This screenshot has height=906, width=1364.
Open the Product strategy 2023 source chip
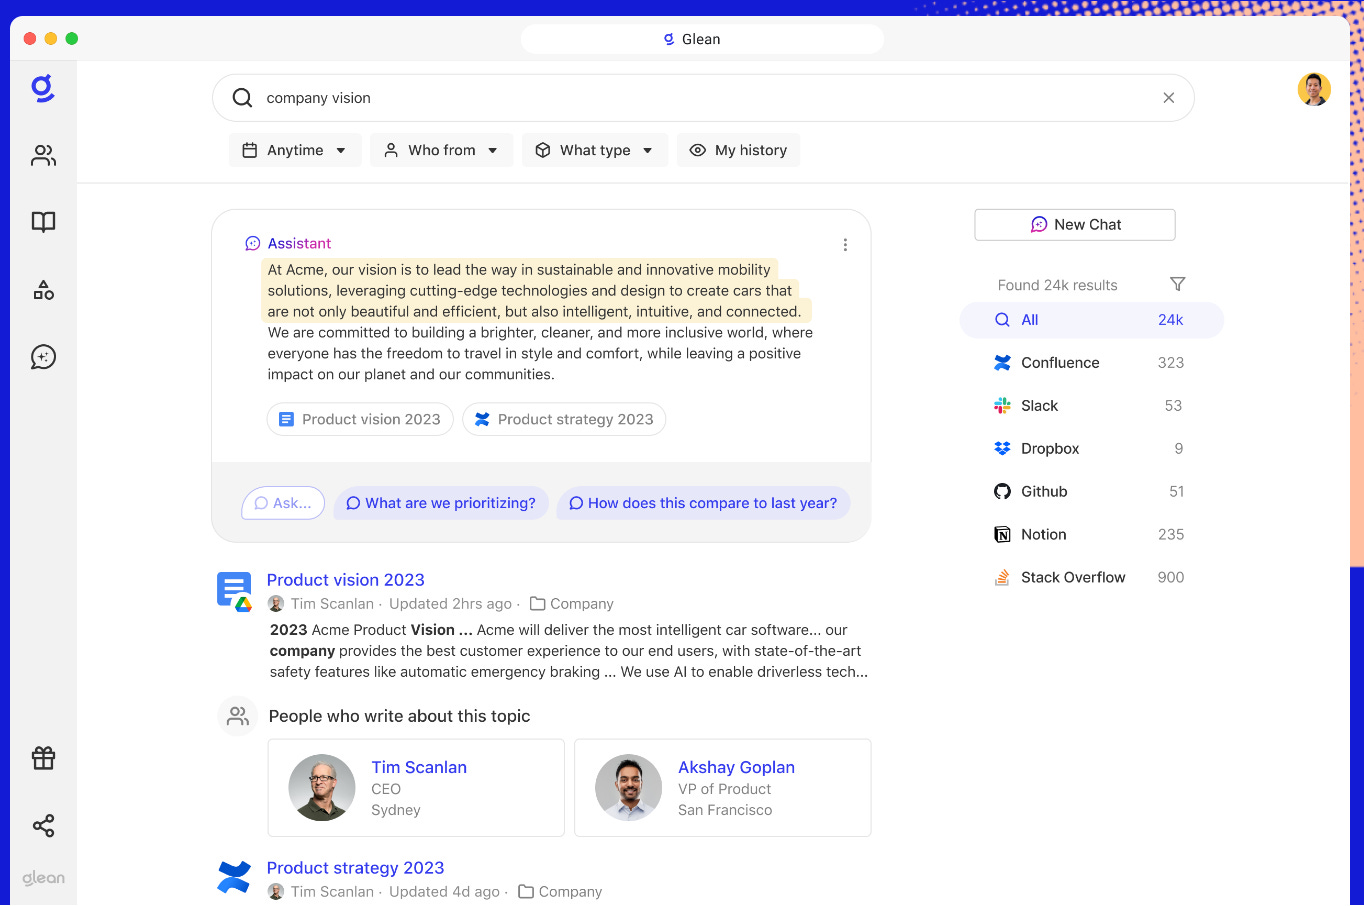564,419
